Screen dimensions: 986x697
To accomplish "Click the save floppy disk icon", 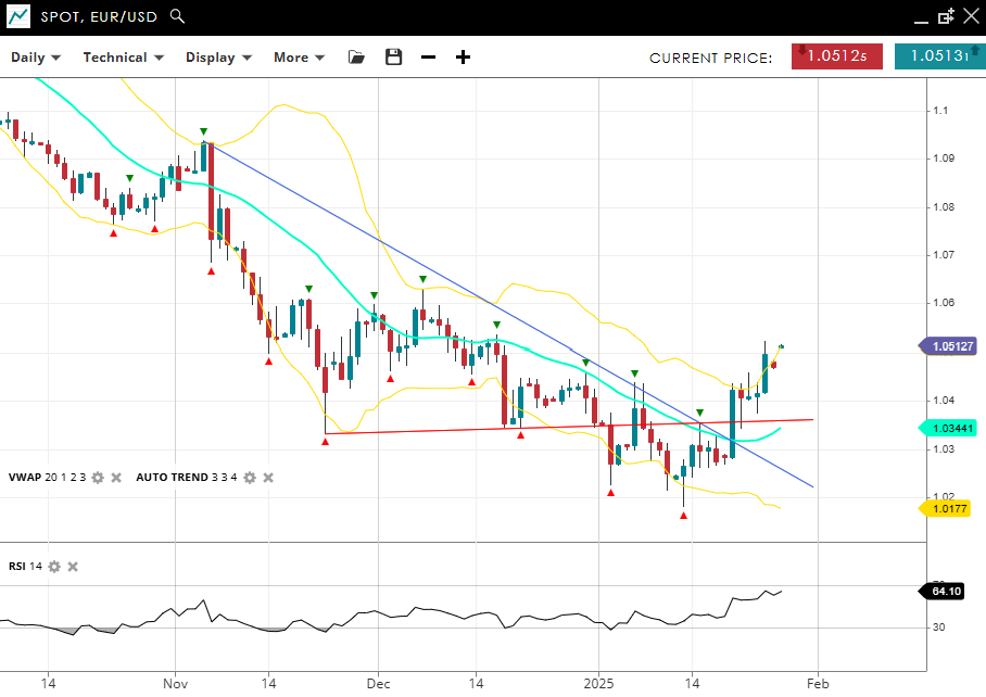I will [x=393, y=57].
